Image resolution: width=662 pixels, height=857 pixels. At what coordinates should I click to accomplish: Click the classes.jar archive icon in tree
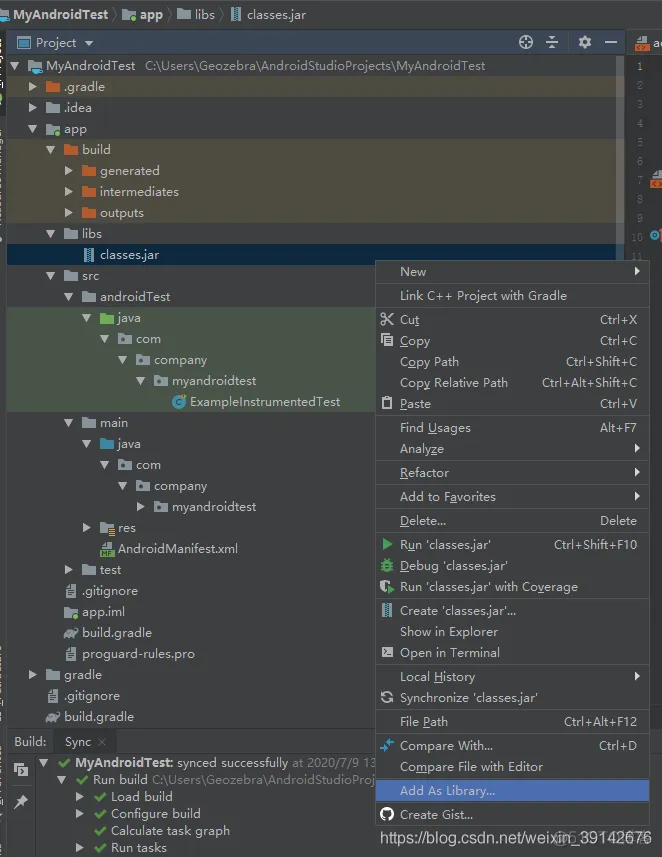(x=88, y=255)
